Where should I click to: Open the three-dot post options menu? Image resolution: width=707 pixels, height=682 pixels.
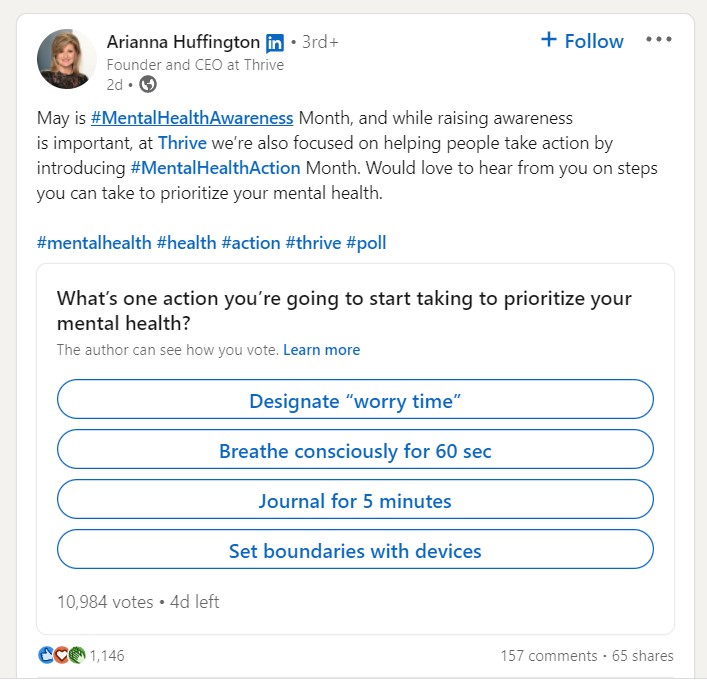click(x=658, y=40)
